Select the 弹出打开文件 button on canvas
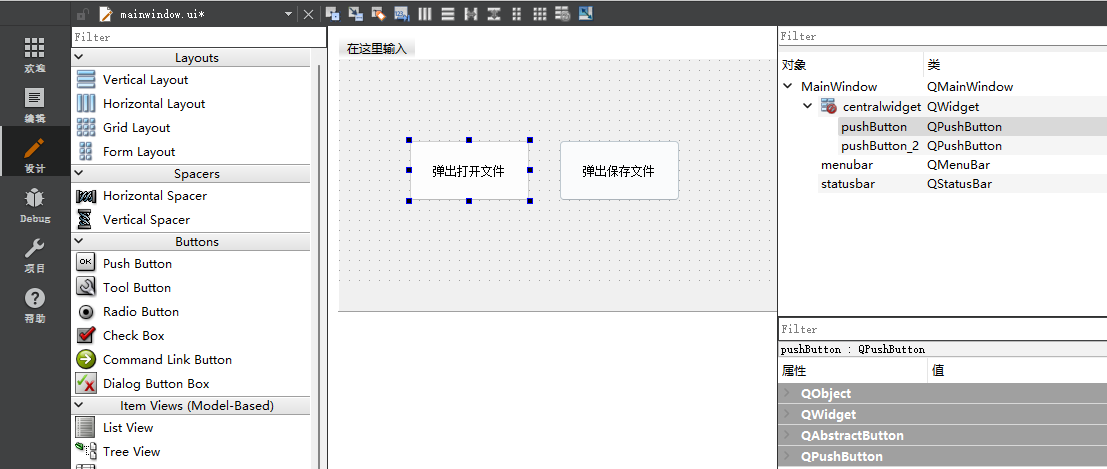Screen dimensions: 1107x469 pos(469,170)
